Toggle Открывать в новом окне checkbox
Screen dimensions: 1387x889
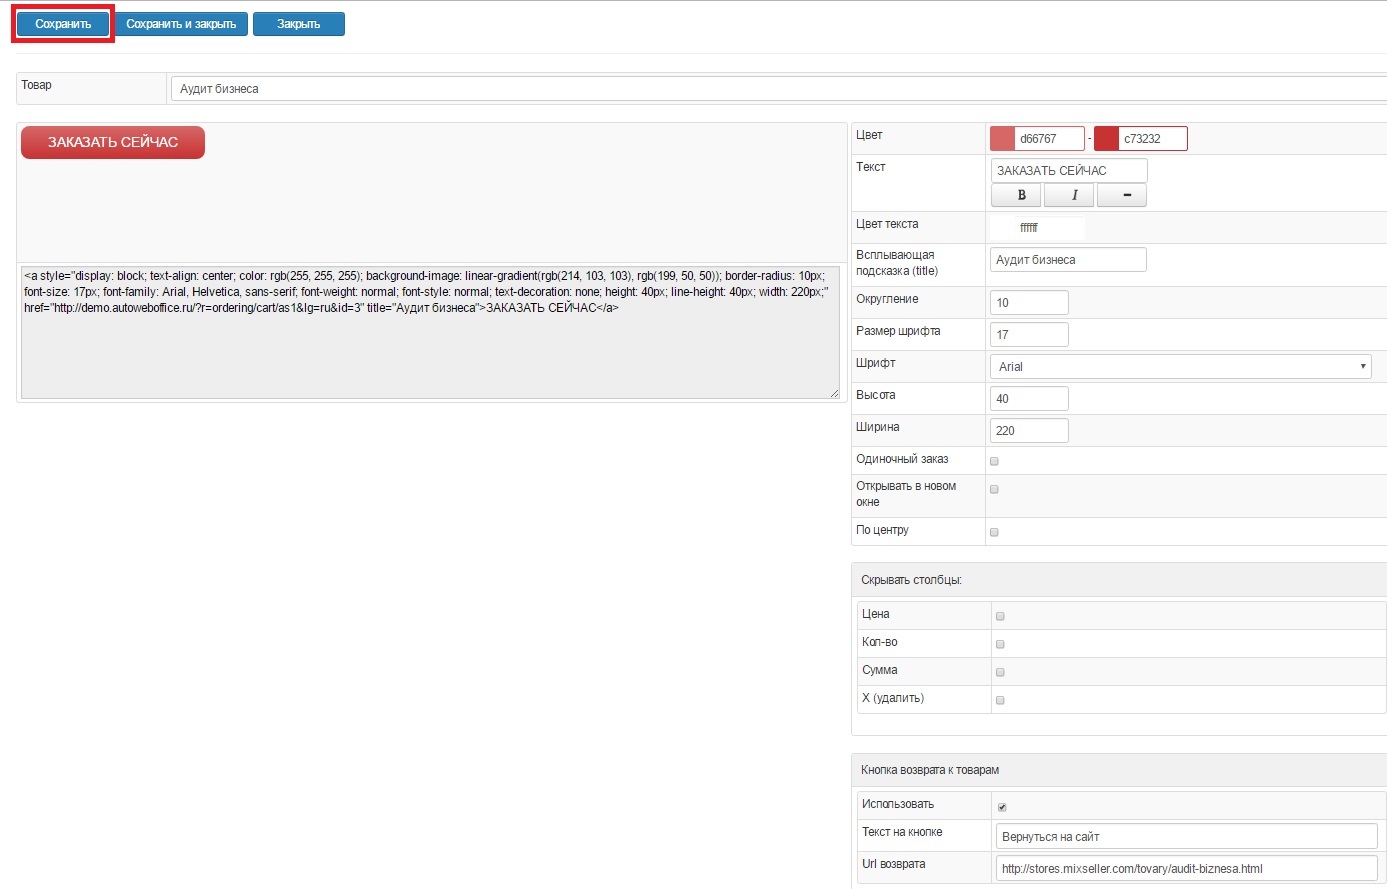point(994,489)
